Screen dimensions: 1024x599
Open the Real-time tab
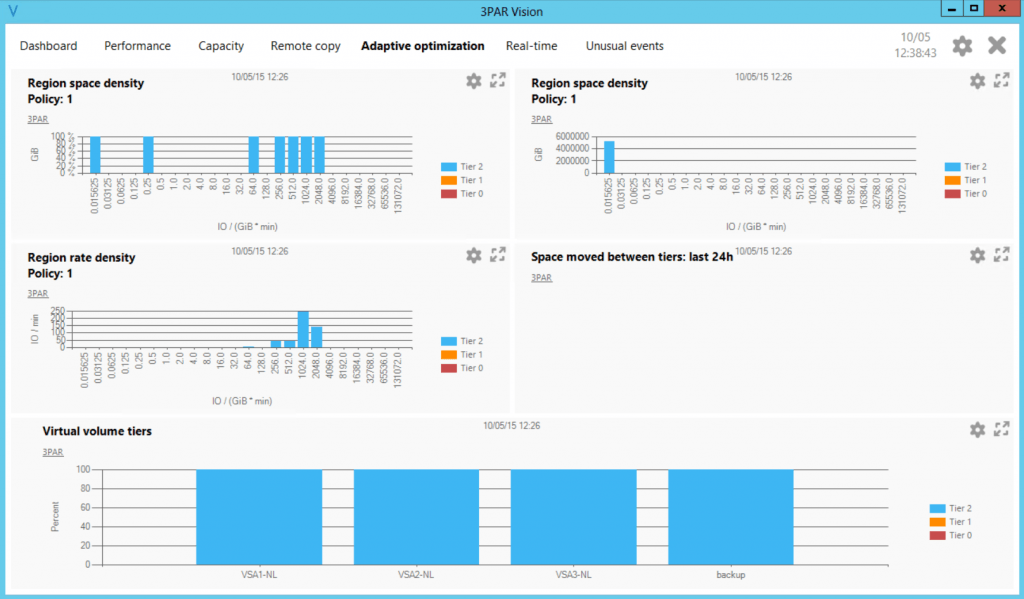pos(532,46)
